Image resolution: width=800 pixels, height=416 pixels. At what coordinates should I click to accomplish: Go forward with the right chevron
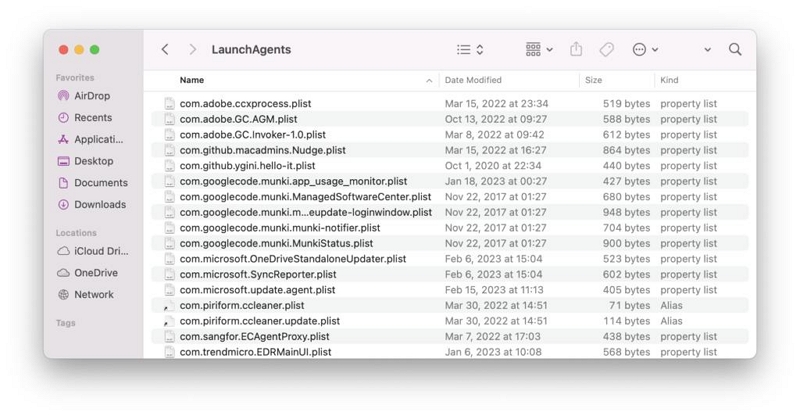coord(192,50)
